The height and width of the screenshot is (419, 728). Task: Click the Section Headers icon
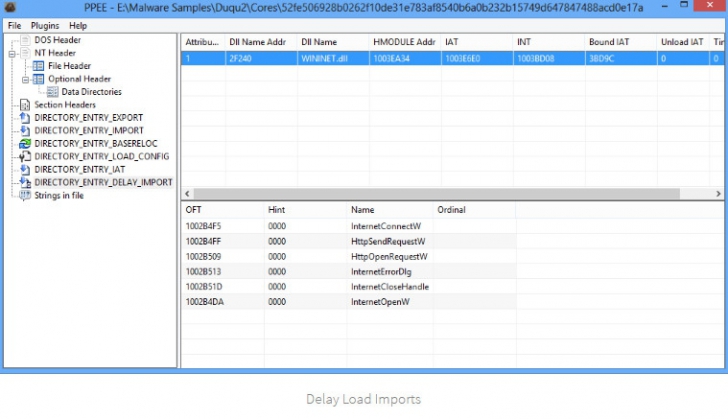(x=25, y=105)
